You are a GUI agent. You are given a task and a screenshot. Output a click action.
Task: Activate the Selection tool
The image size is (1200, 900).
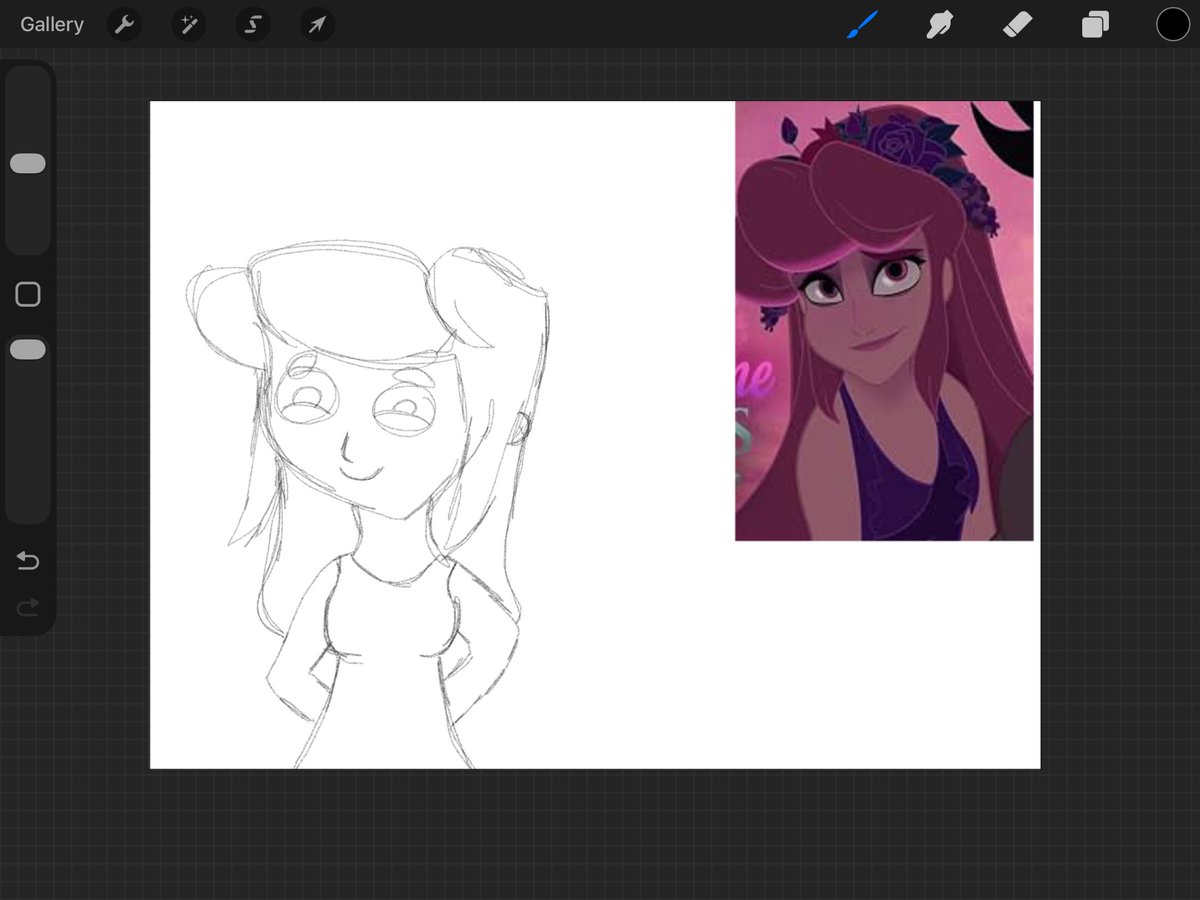[253, 24]
